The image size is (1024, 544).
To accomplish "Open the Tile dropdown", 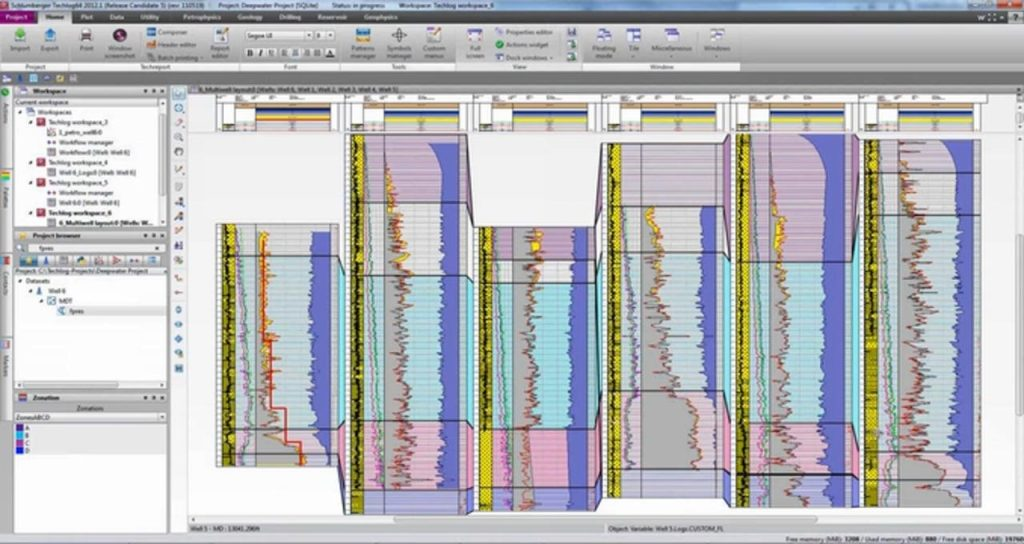I will click(633, 43).
